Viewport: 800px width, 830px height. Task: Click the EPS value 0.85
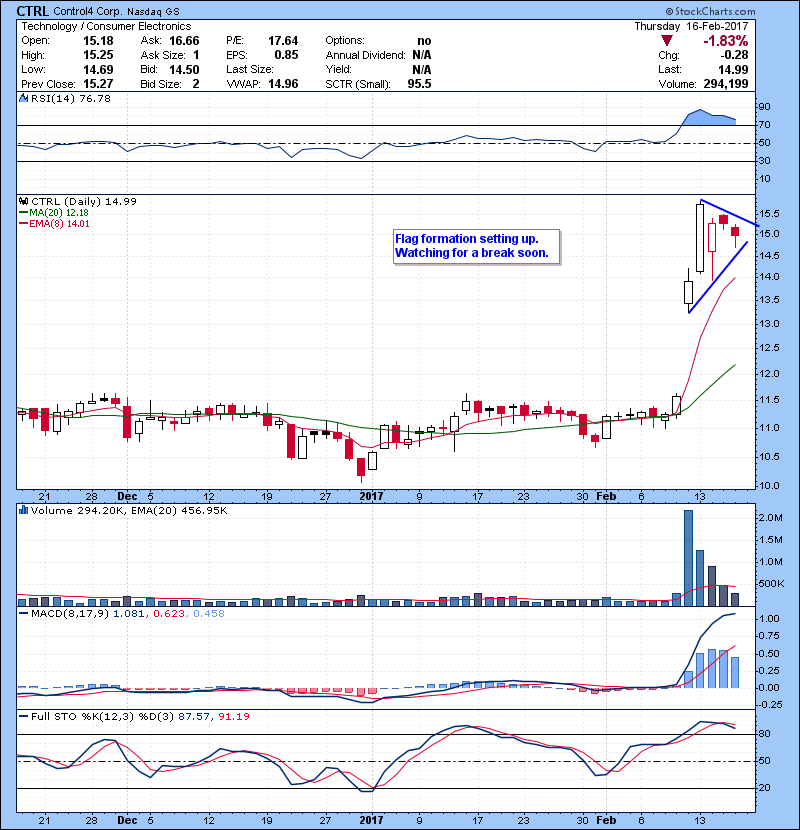click(286, 55)
